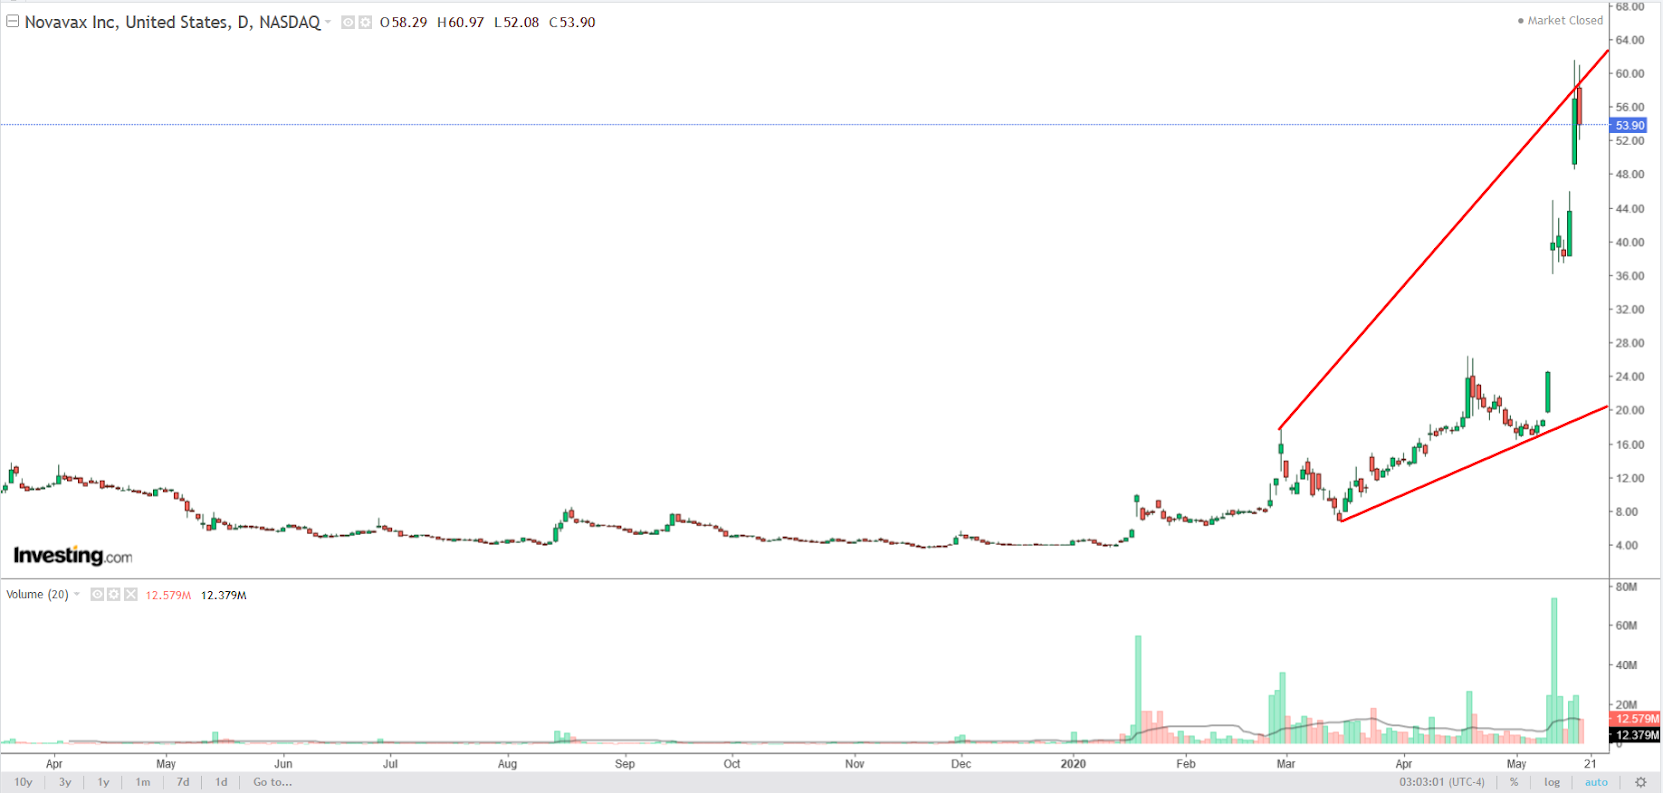Viewport: 1663px width, 793px height.
Task: Select the 1d time range
Action: pyautogui.click(x=221, y=782)
